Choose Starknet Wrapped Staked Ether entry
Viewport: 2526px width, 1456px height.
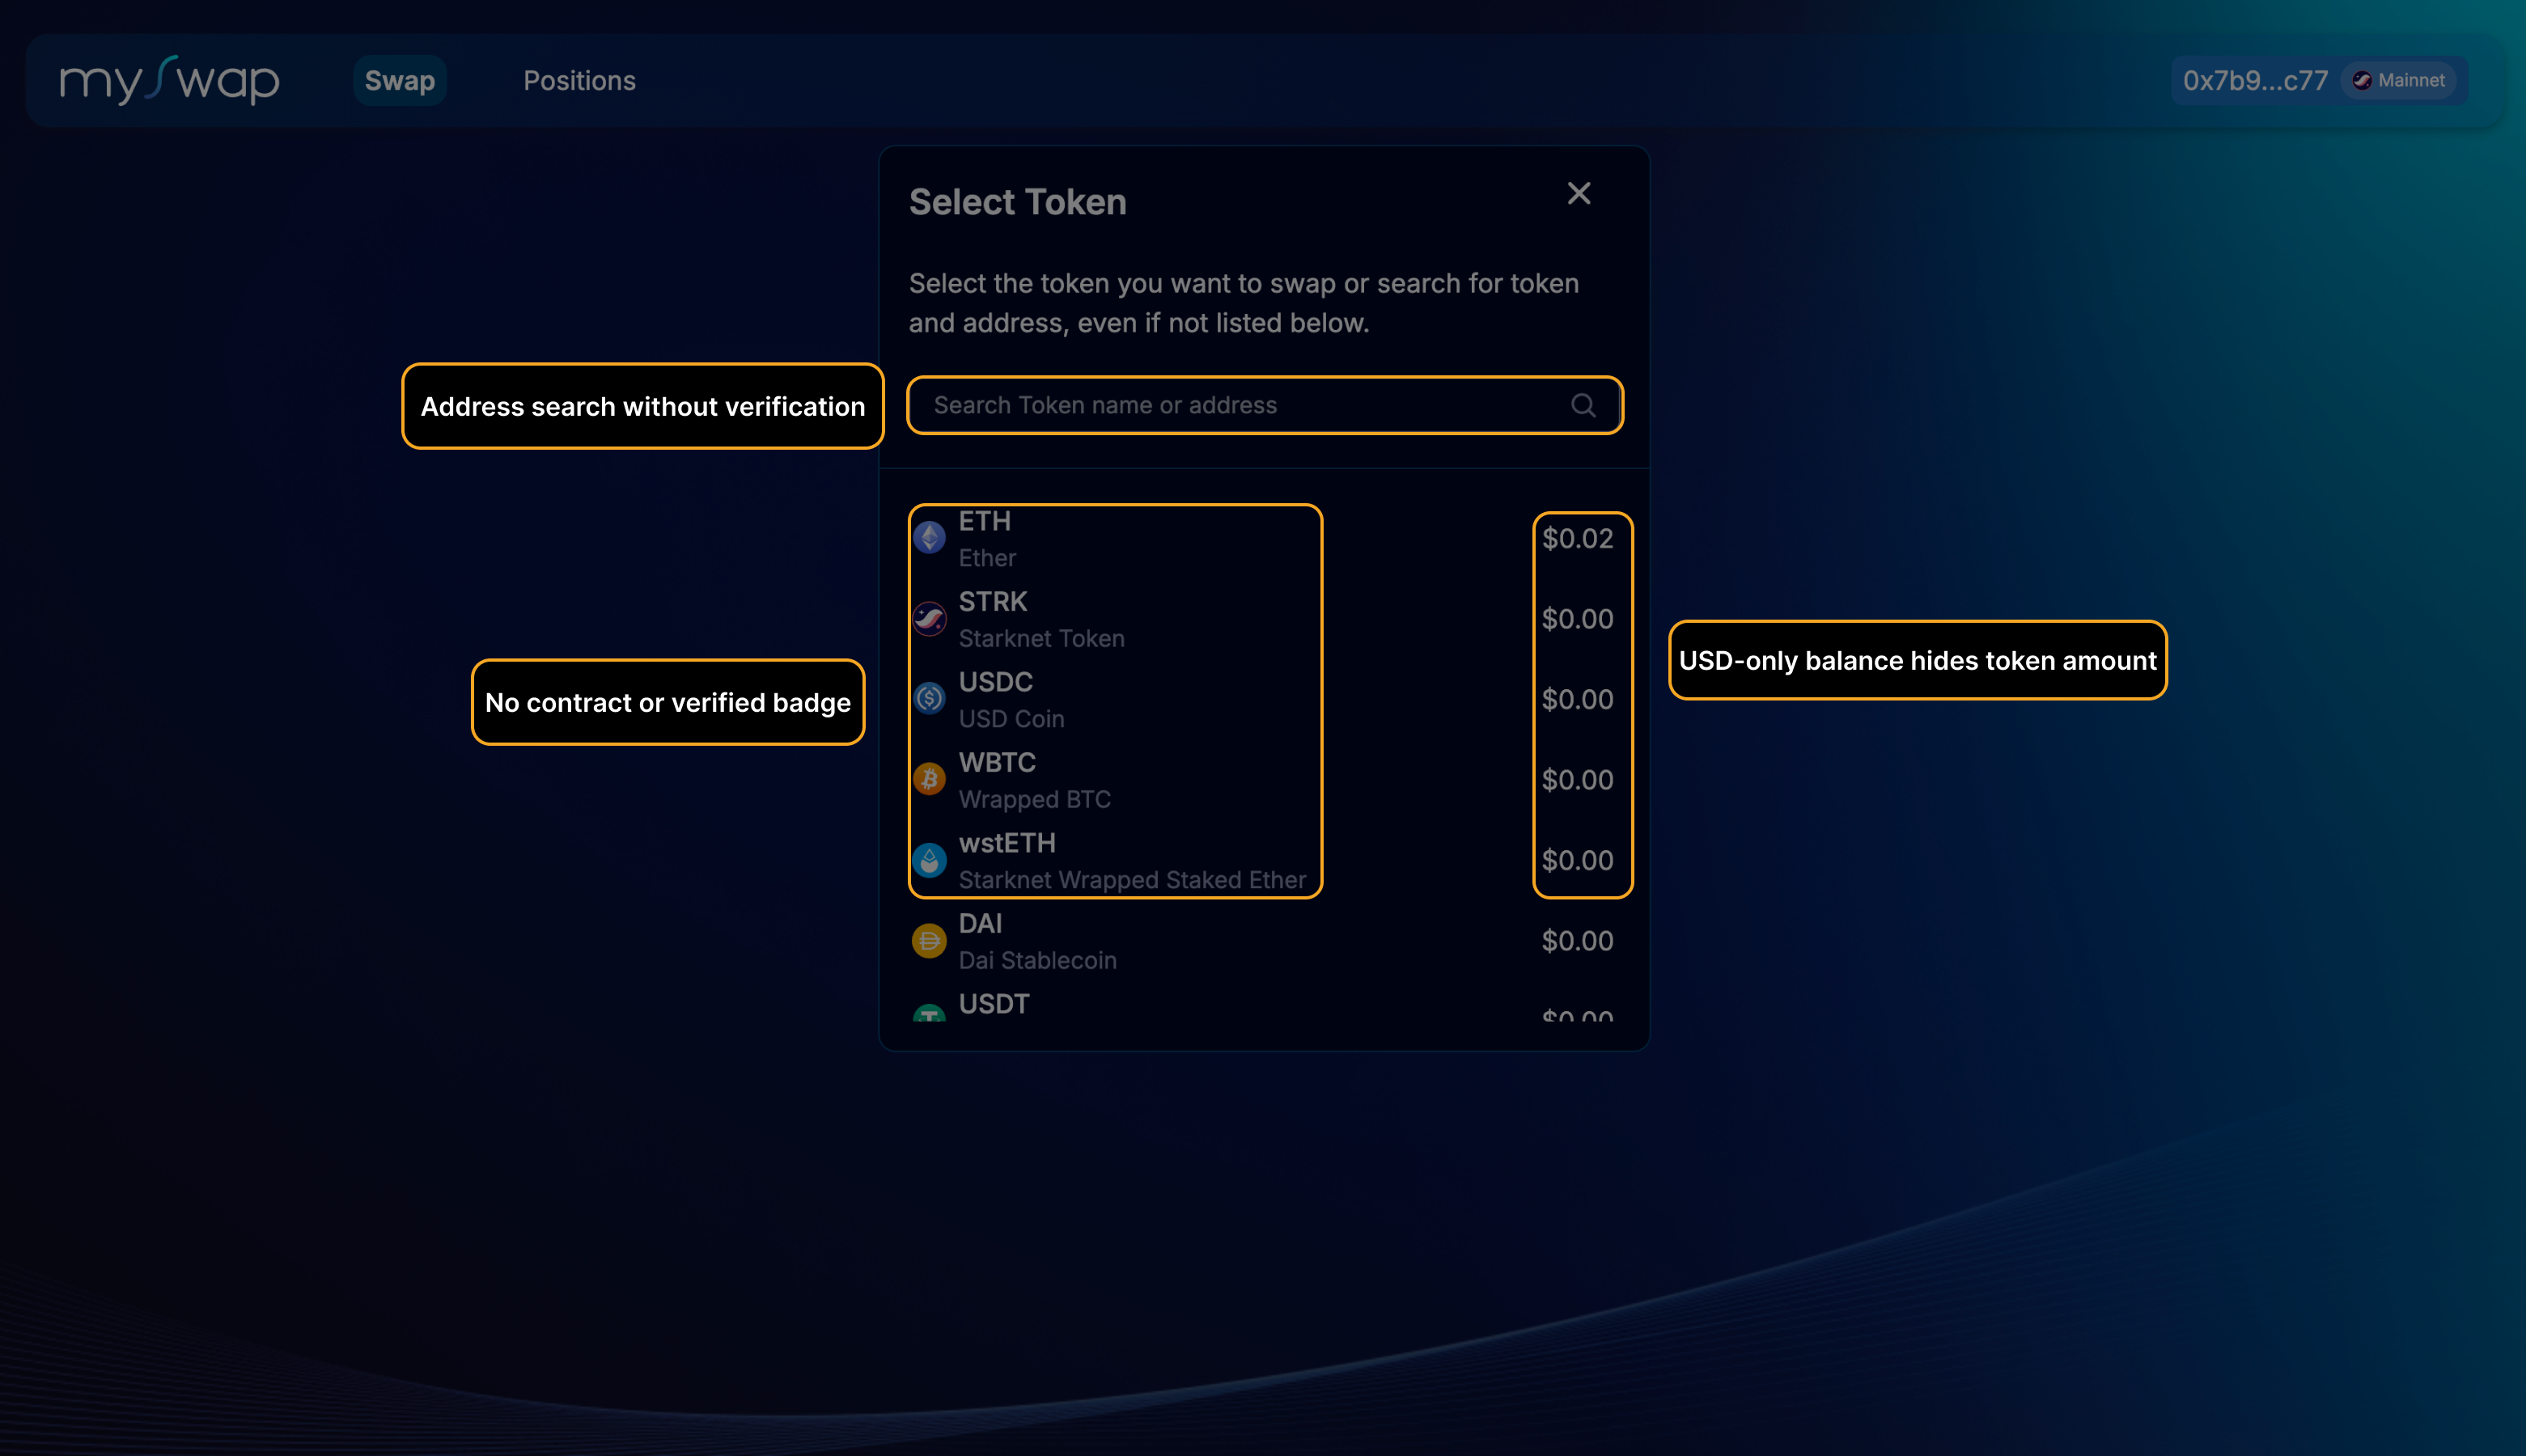pos(1132,880)
